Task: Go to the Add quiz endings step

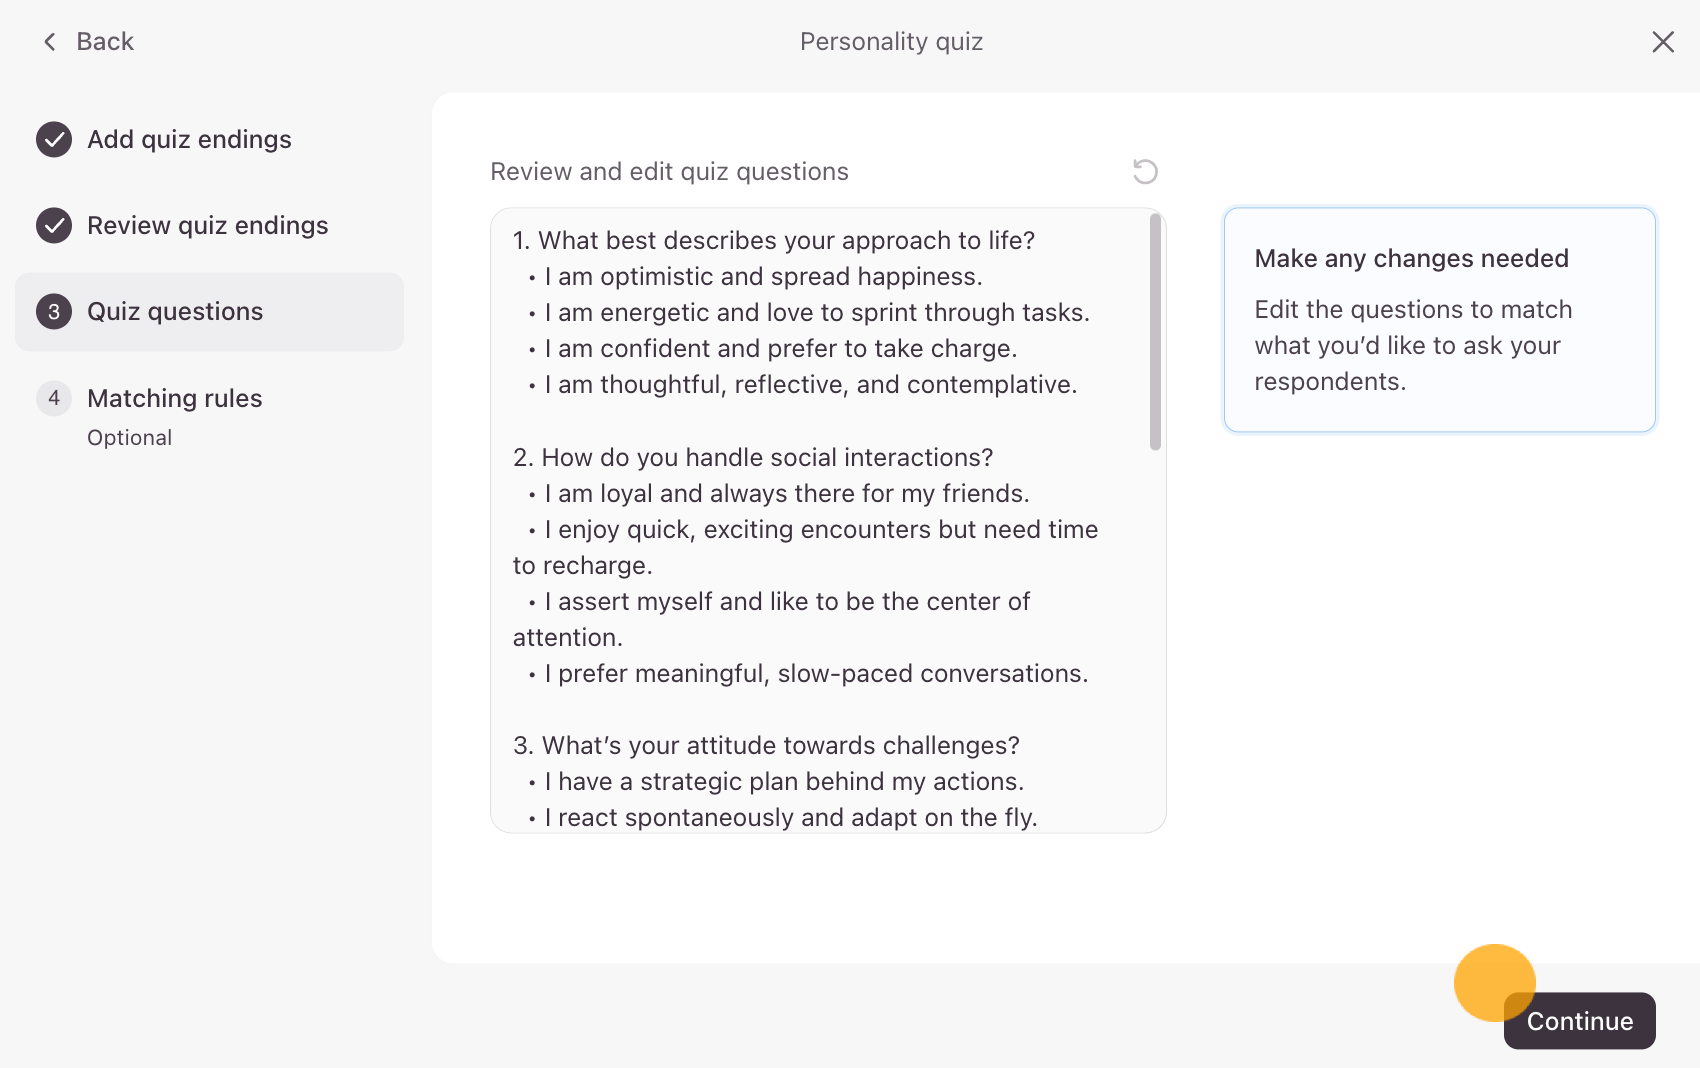Action: point(189,140)
